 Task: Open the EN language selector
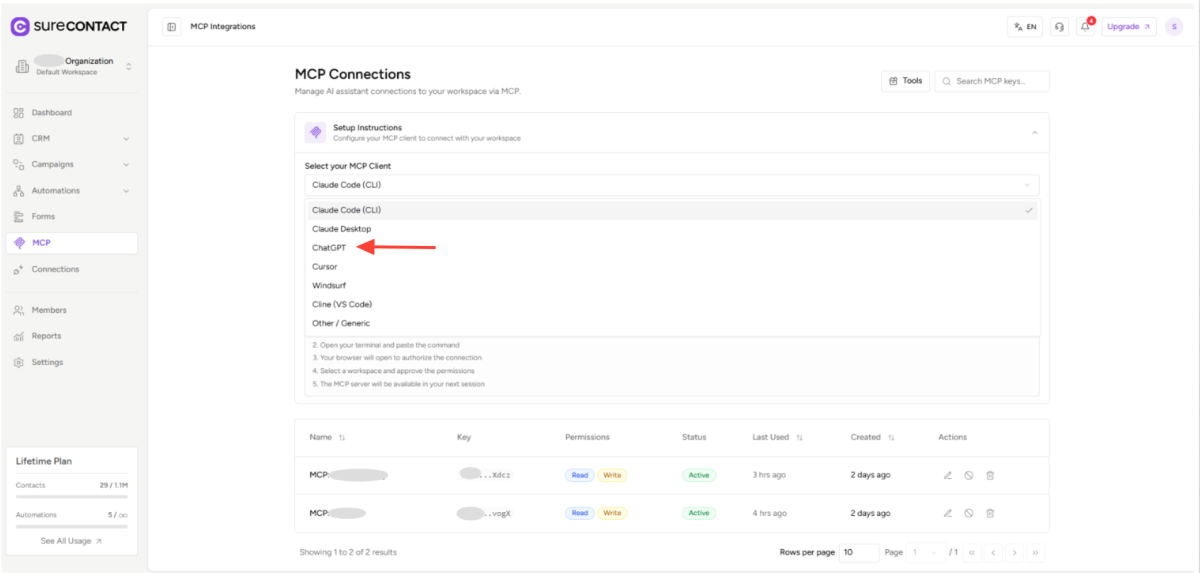tap(1025, 27)
